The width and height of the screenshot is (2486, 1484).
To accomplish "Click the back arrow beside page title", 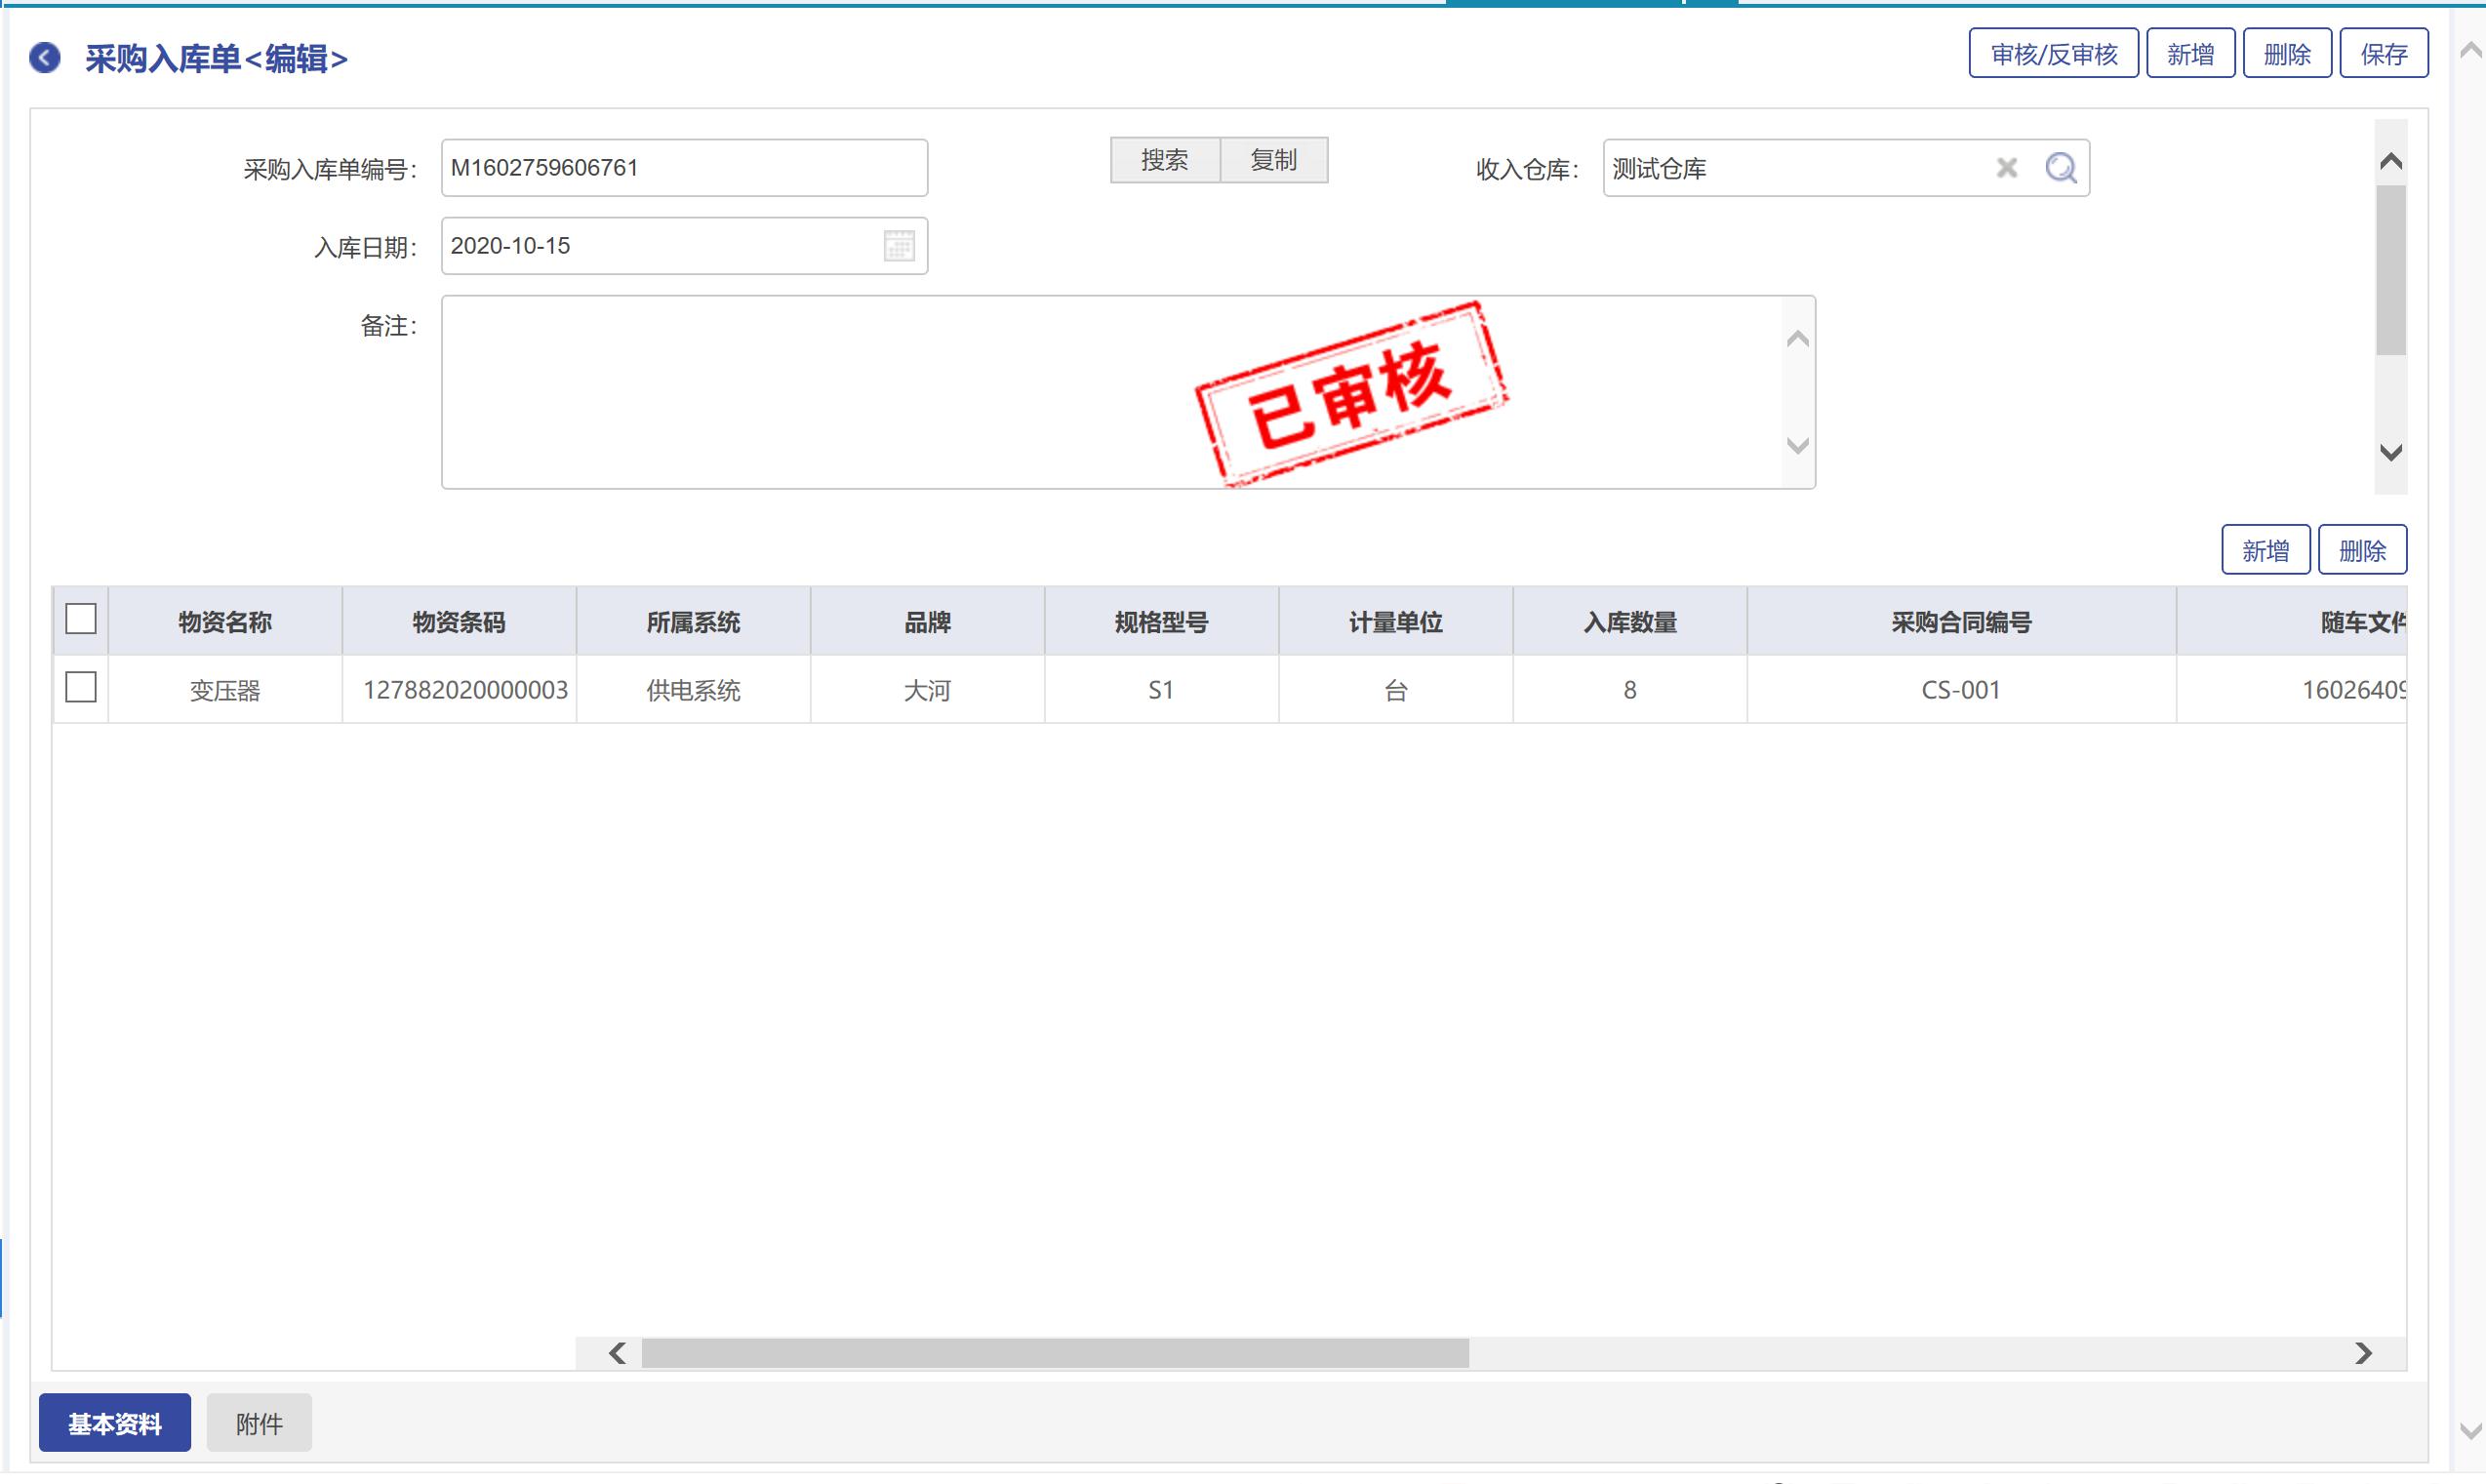I will (x=44, y=58).
